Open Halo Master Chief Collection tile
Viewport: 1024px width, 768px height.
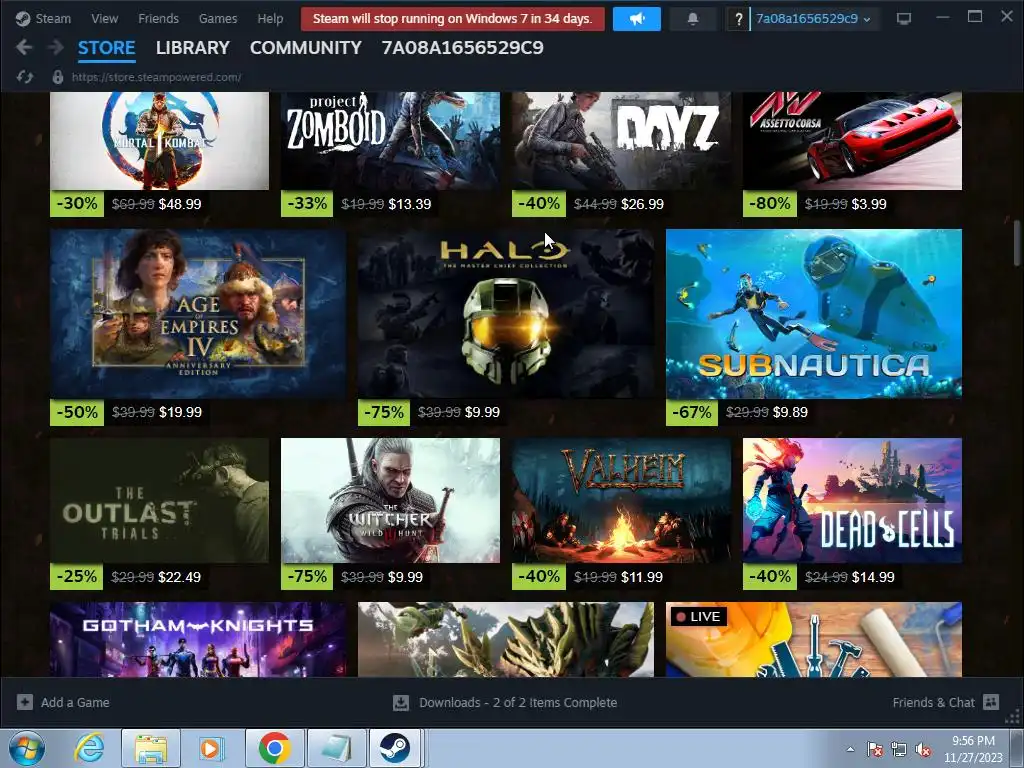click(506, 313)
